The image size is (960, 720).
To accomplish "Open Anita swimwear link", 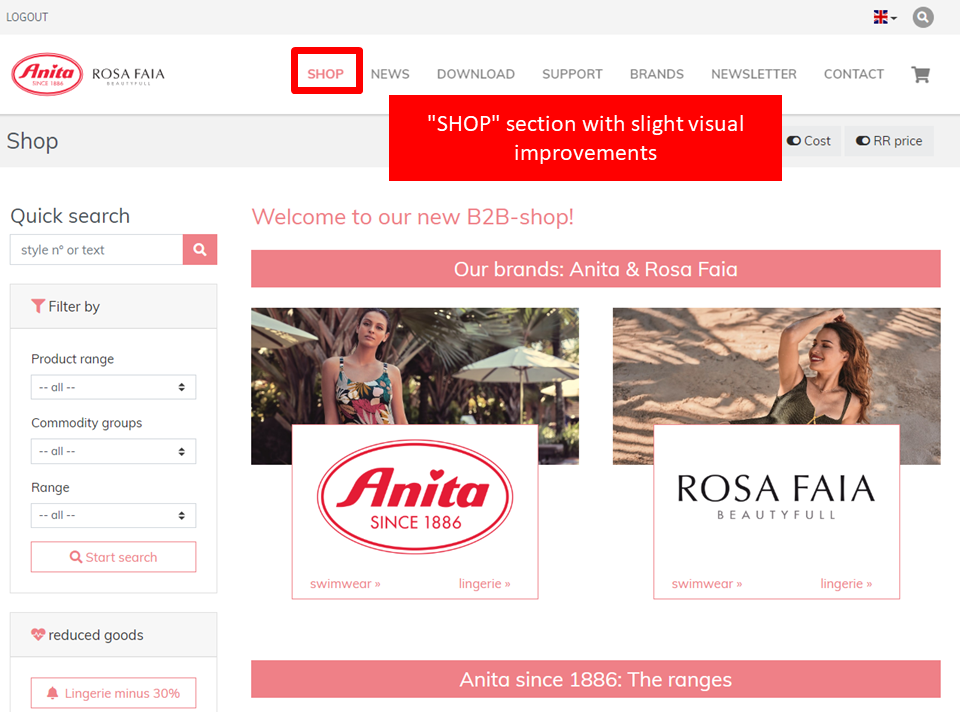I will (x=345, y=584).
